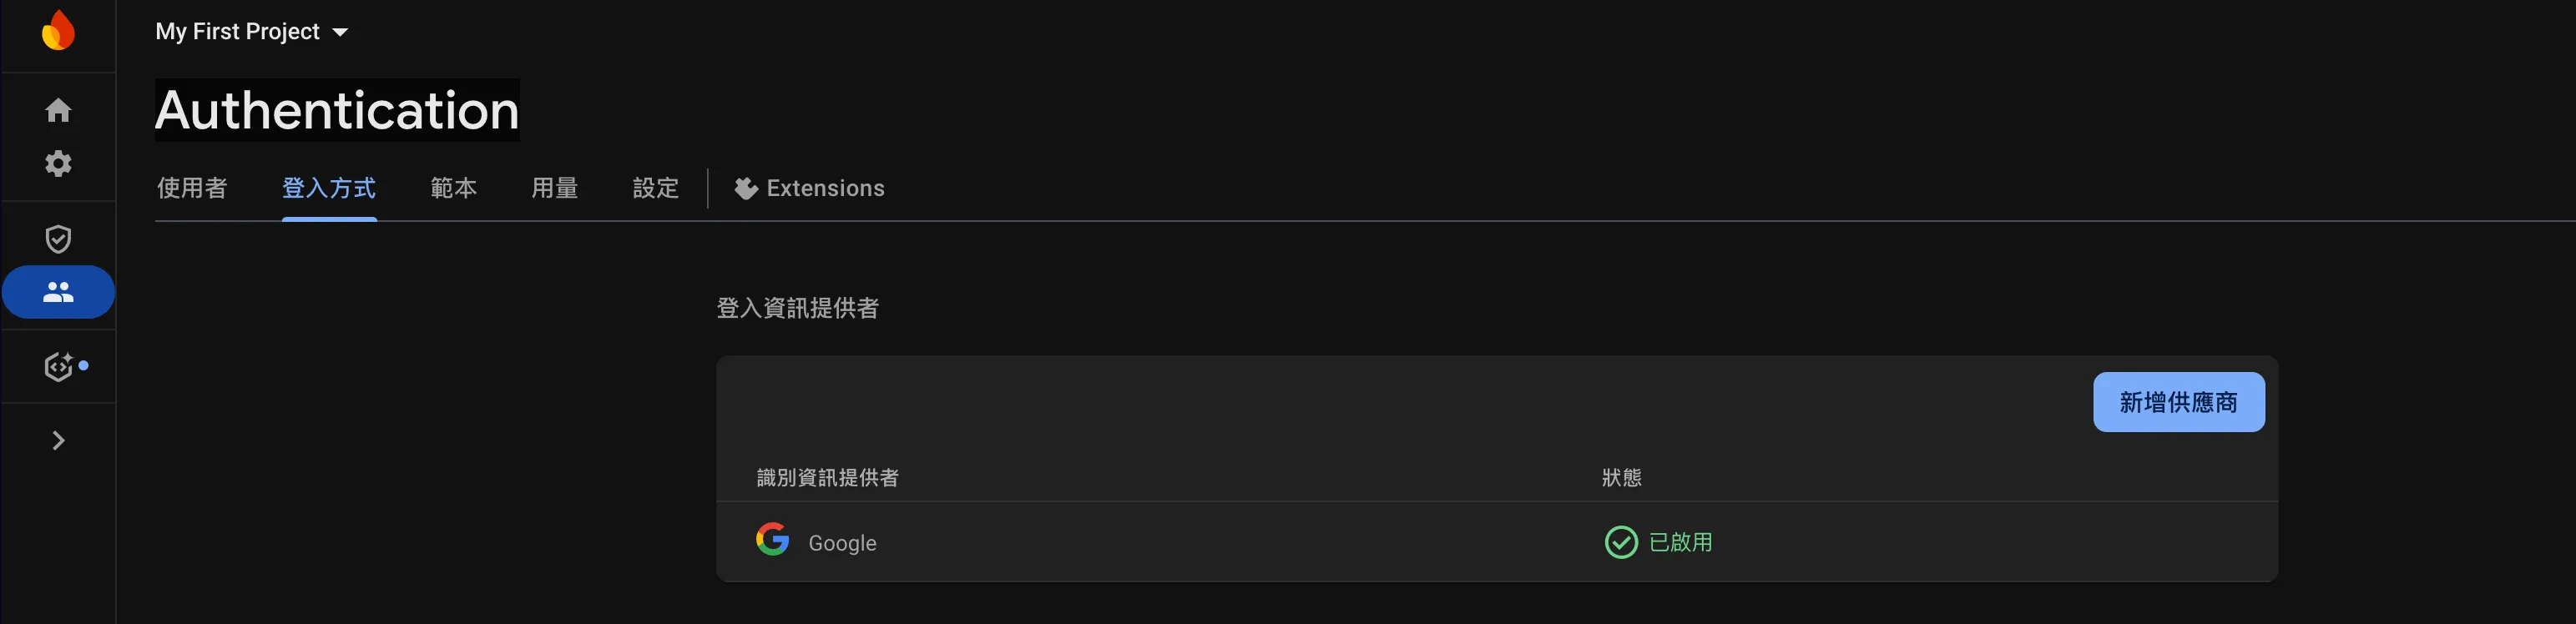Open project settings gear icon
The width and height of the screenshot is (2576, 624).
58,163
